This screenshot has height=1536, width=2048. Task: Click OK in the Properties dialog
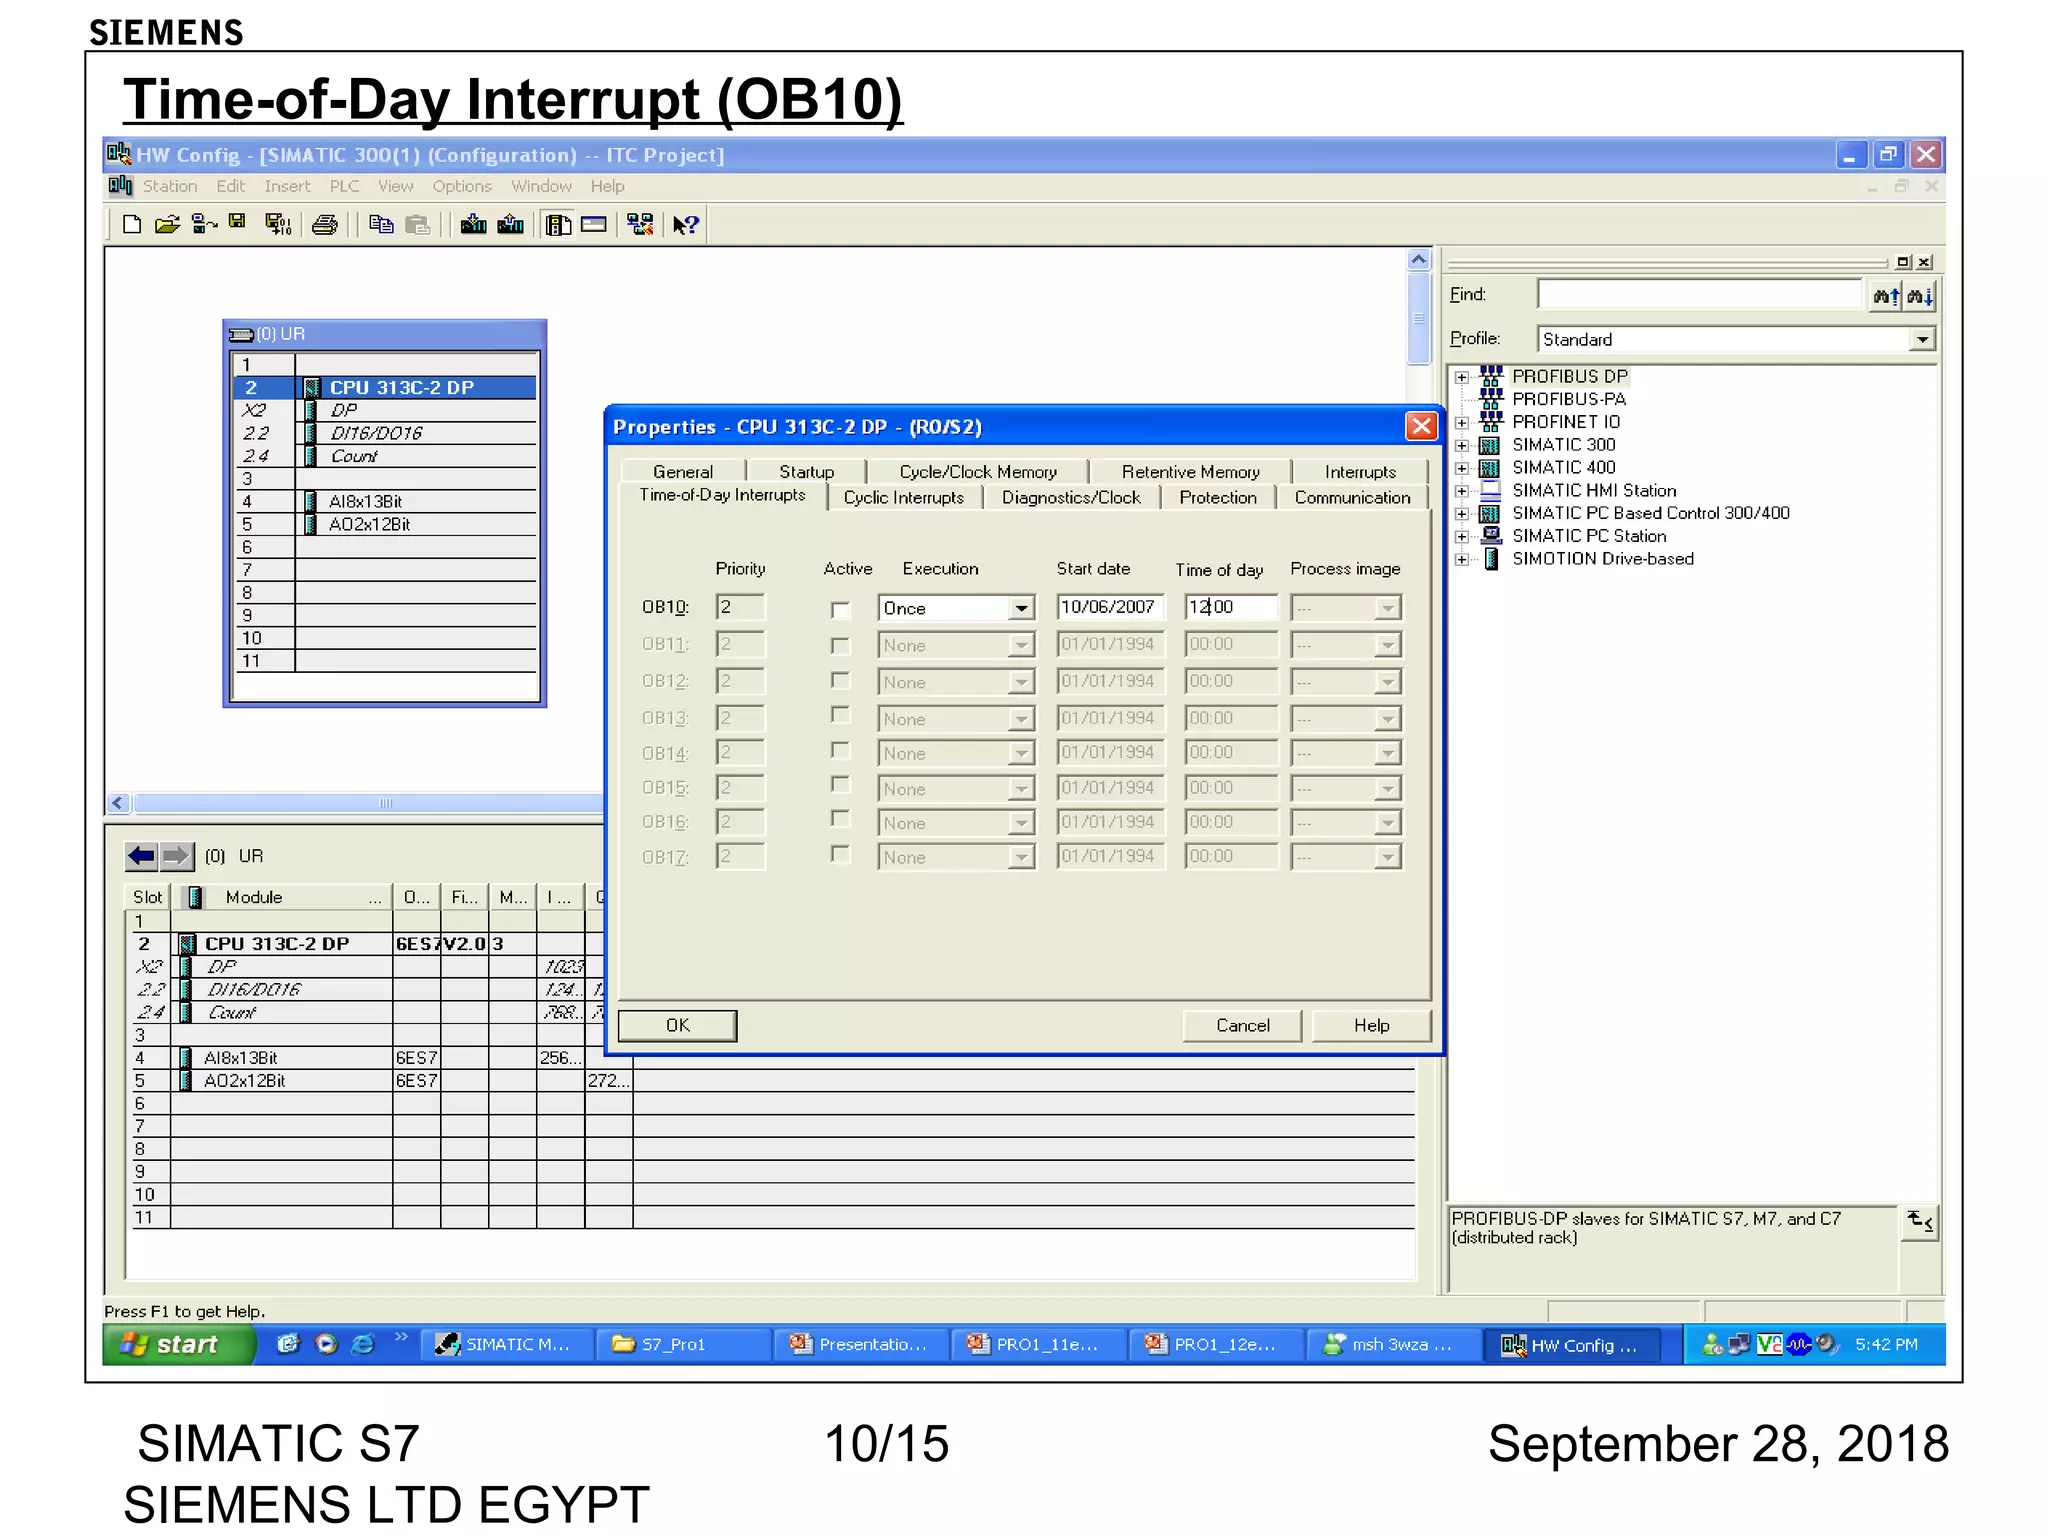(x=678, y=1025)
